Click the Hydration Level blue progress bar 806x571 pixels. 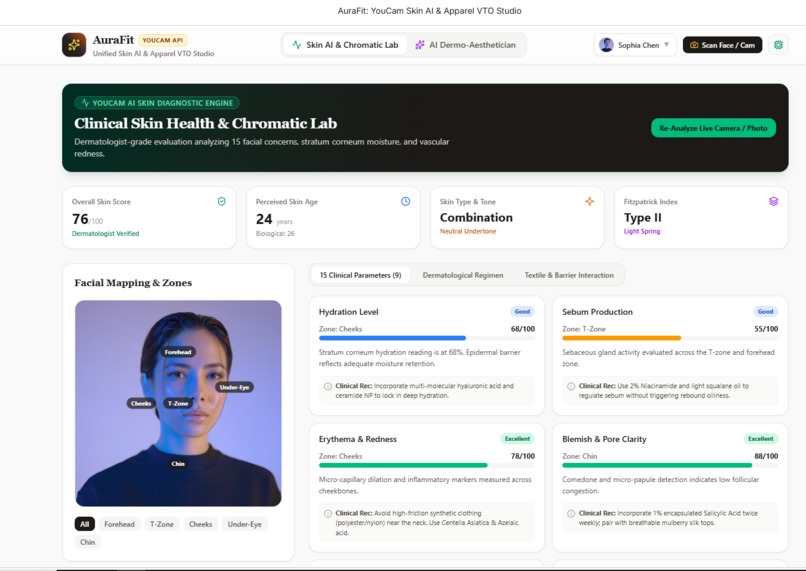tap(392, 338)
